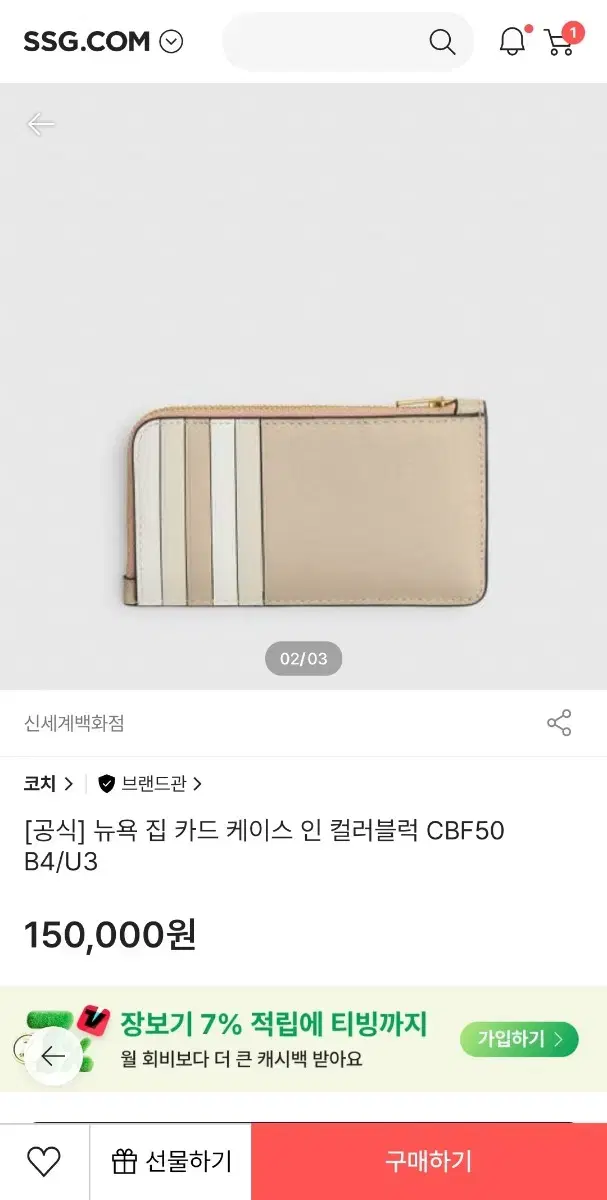
Task: Open the notifications bell
Action: [x=512, y=41]
